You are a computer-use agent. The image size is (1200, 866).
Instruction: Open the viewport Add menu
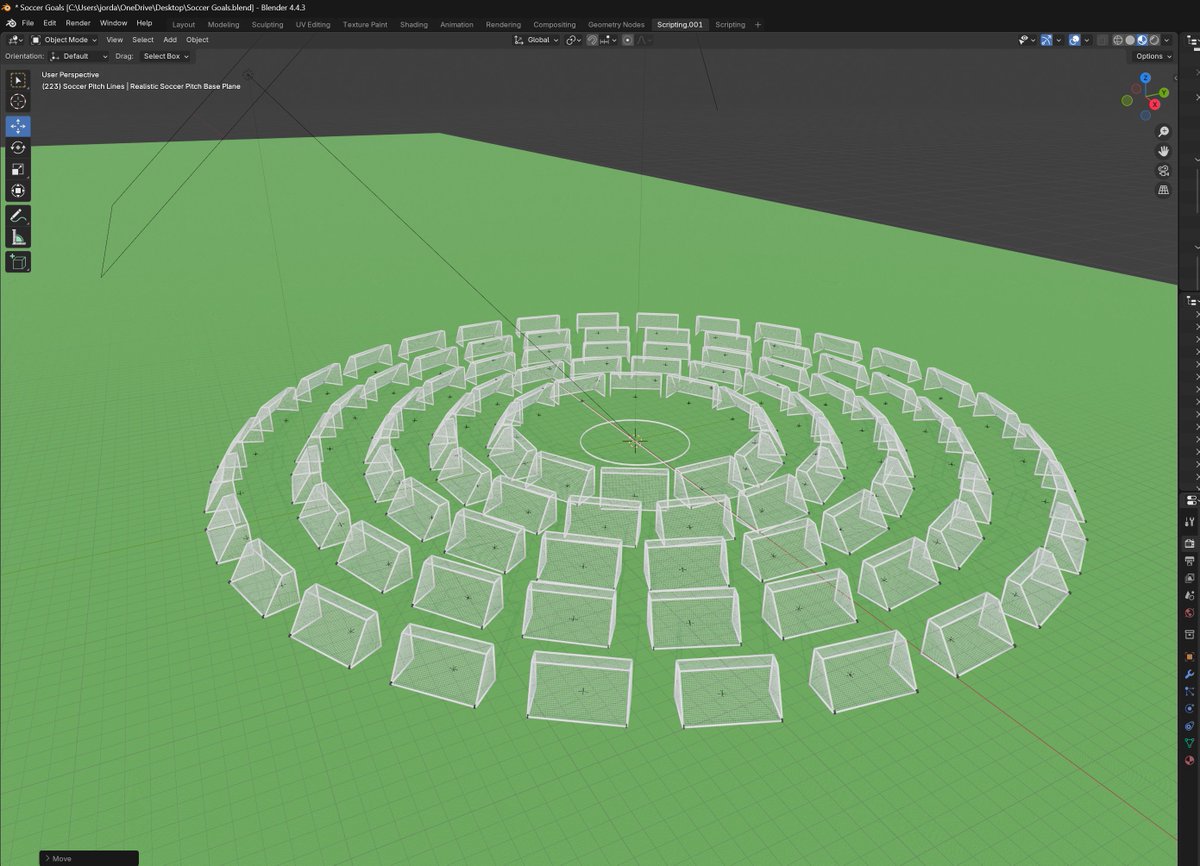click(170, 40)
